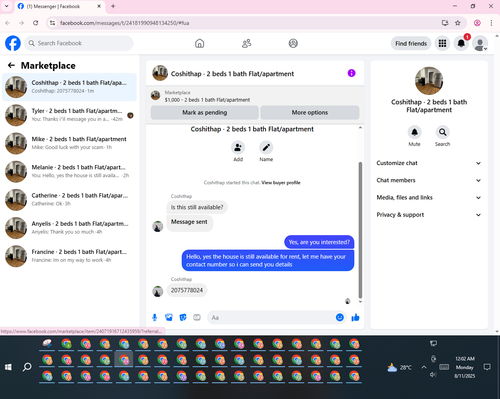Open the account profile avatar menu

click(x=480, y=44)
